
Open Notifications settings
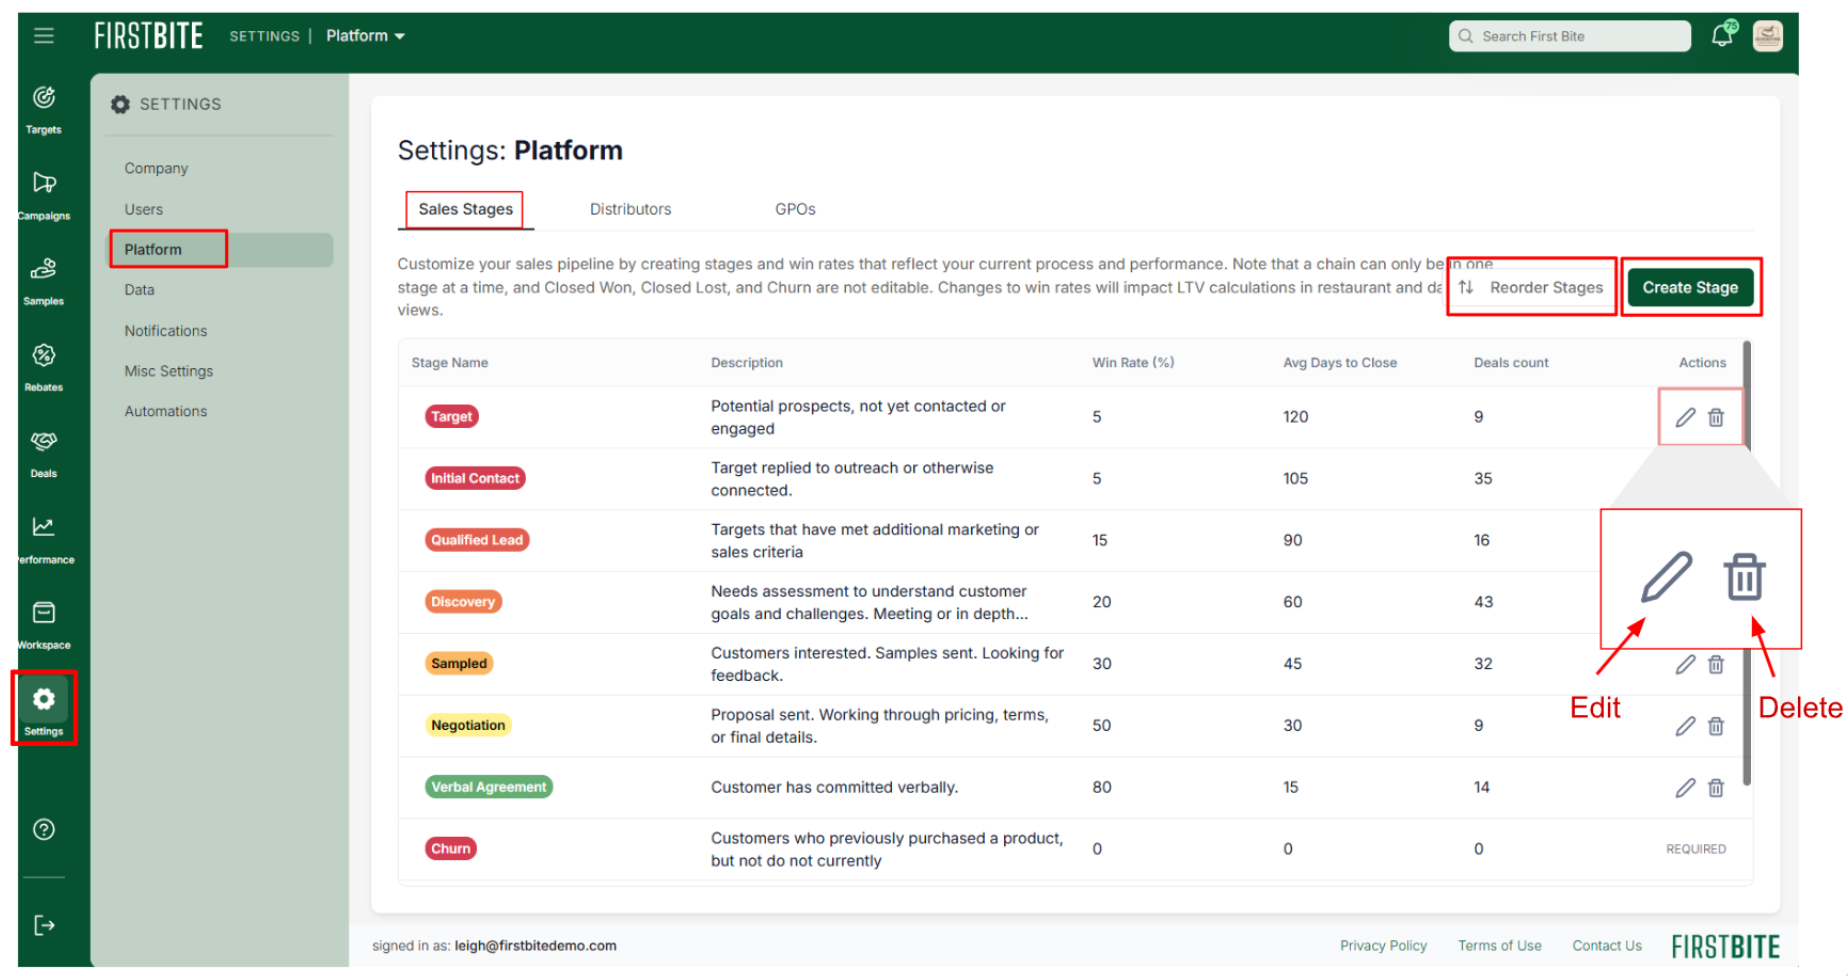click(x=166, y=331)
